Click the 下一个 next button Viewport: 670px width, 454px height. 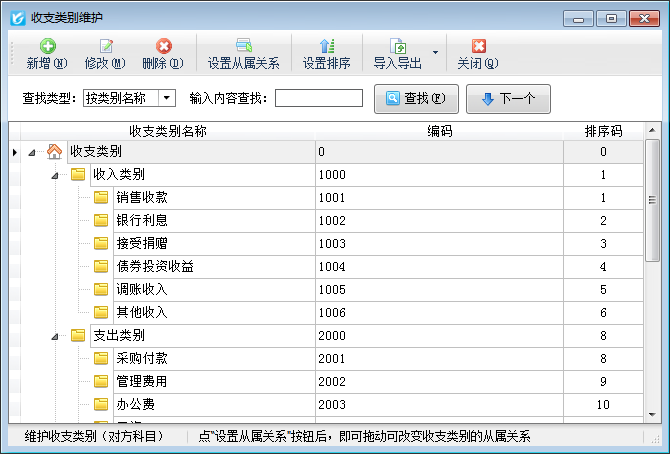click(x=508, y=98)
